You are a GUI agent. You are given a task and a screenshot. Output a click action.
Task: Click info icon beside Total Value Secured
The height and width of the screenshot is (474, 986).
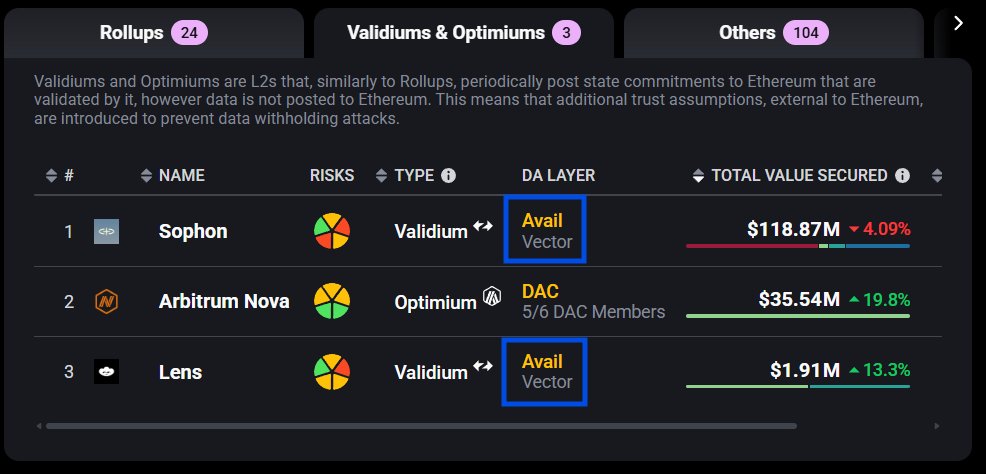click(x=902, y=175)
